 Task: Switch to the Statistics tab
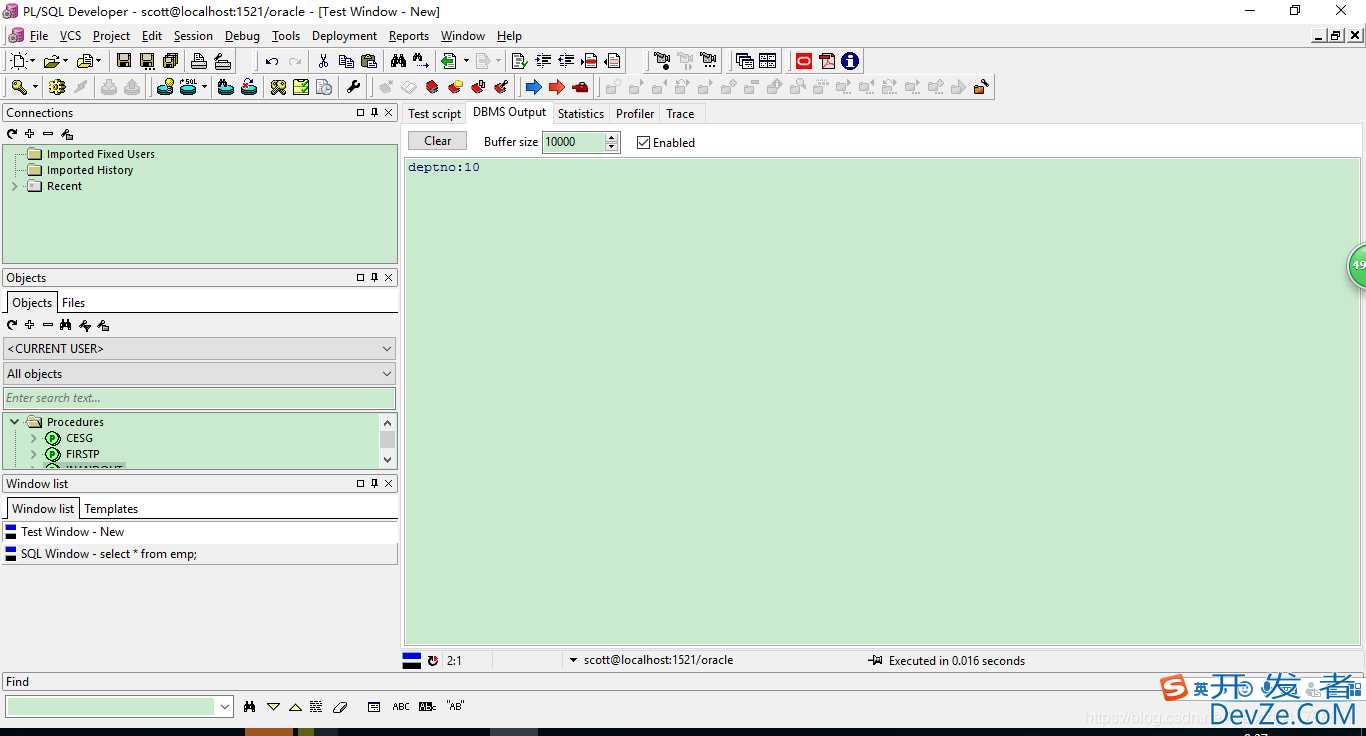[581, 114]
